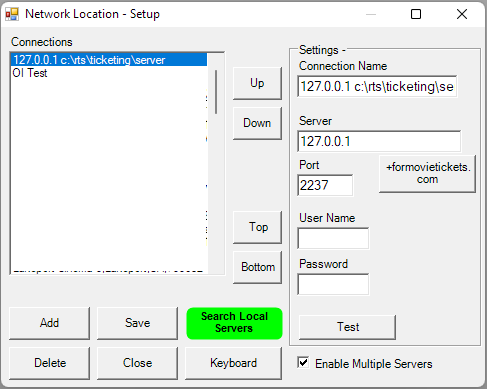The width and height of the screenshot is (487, 389).
Task: Click into the Connection Name field
Action: (377, 86)
